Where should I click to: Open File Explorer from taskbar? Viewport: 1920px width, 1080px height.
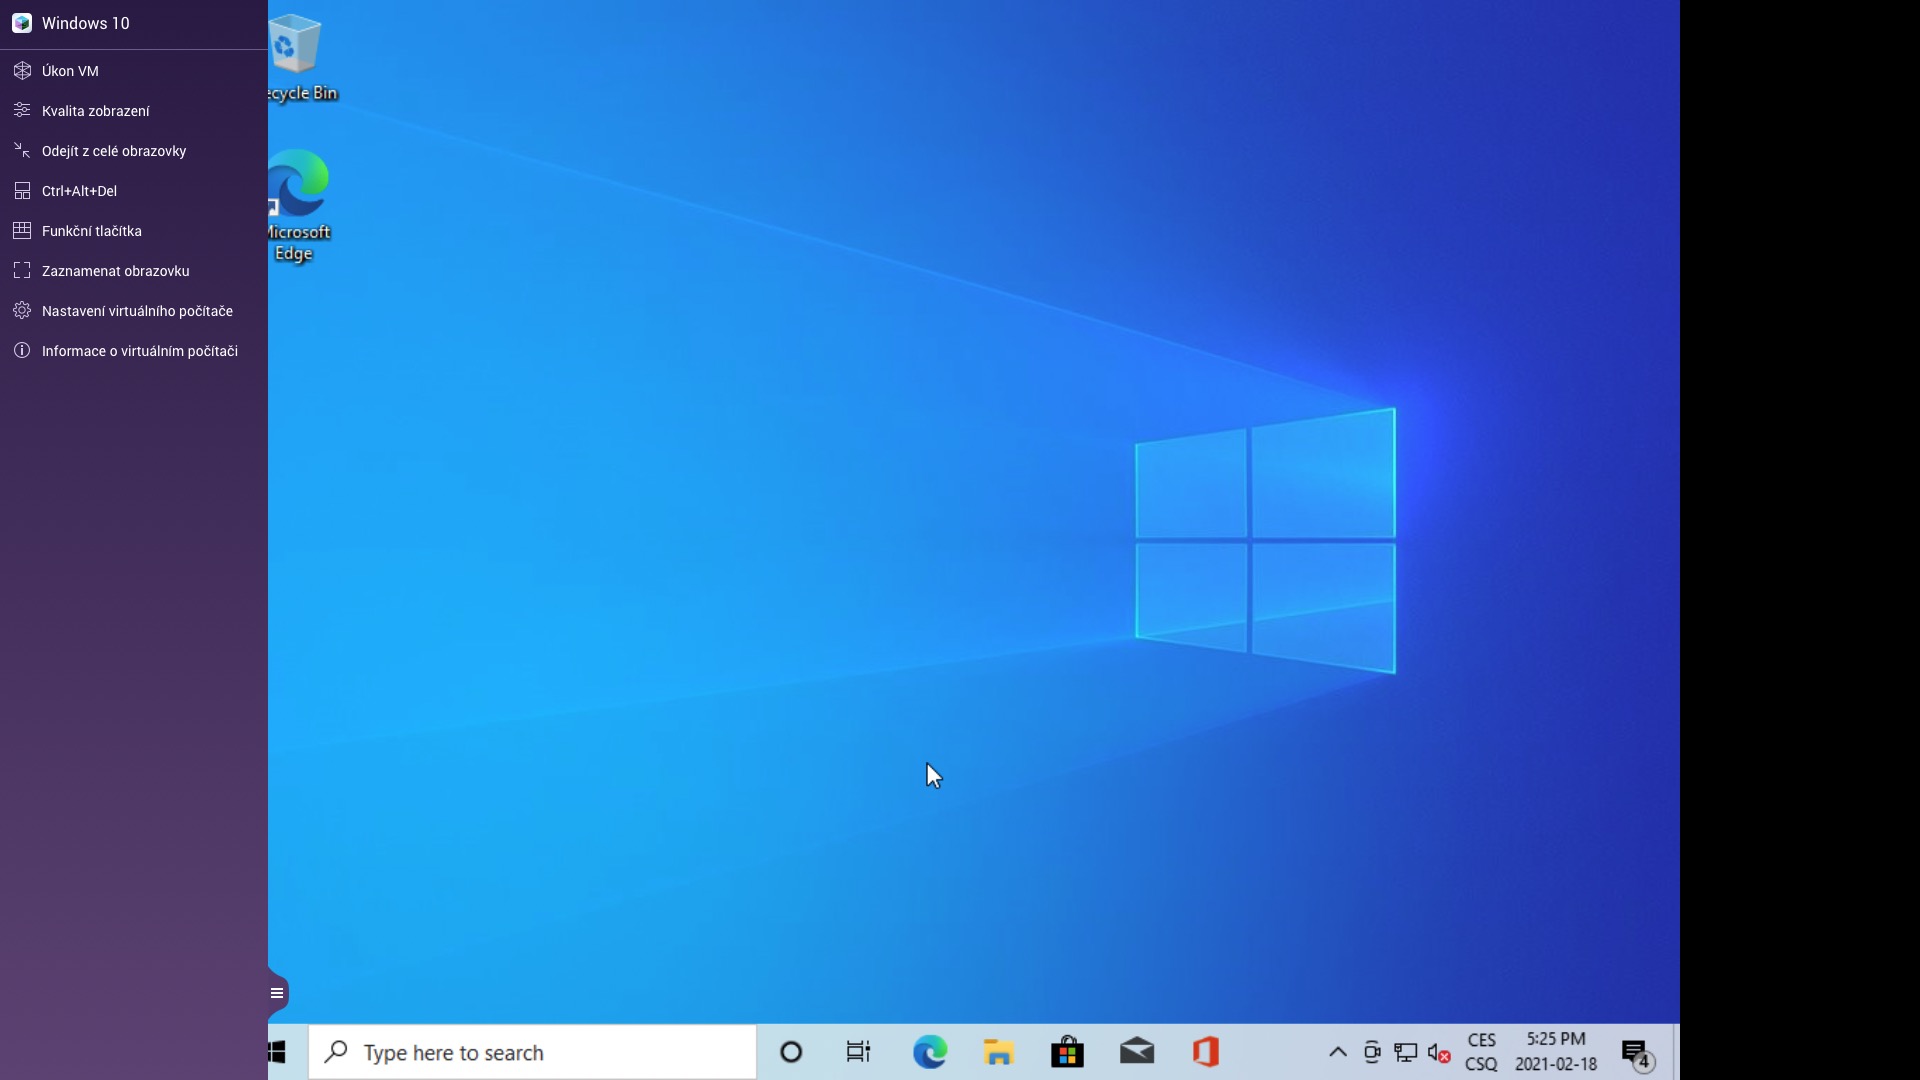(x=998, y=1052)
